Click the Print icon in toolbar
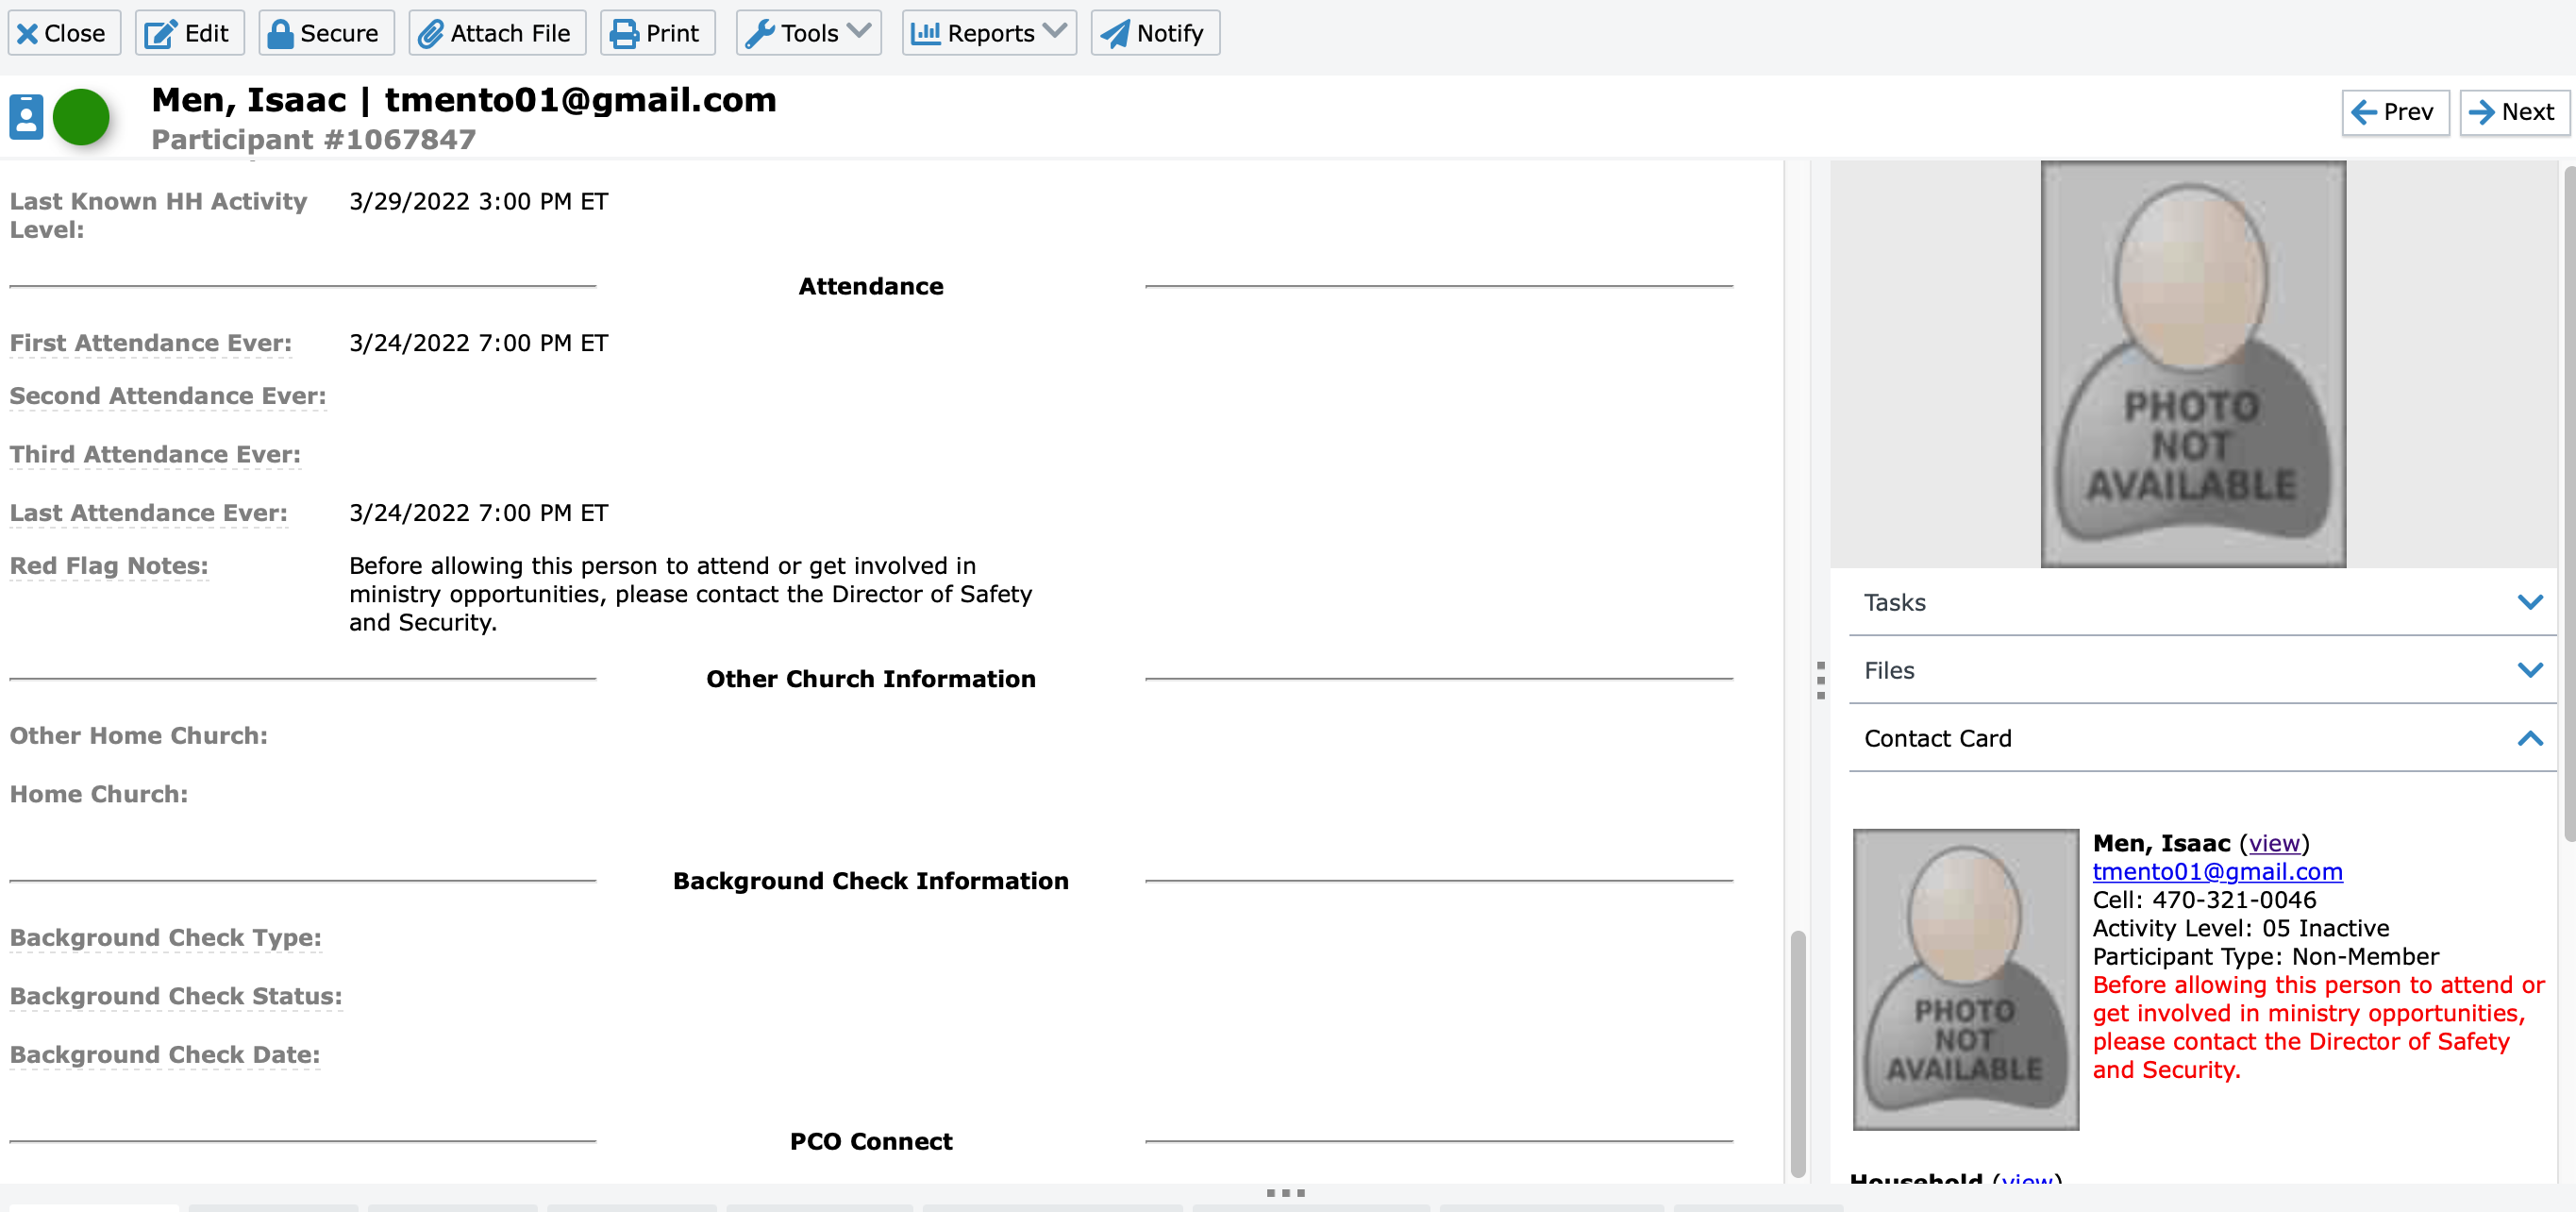The height and width of the screenshot is (1212, 2576). [657, 33]
